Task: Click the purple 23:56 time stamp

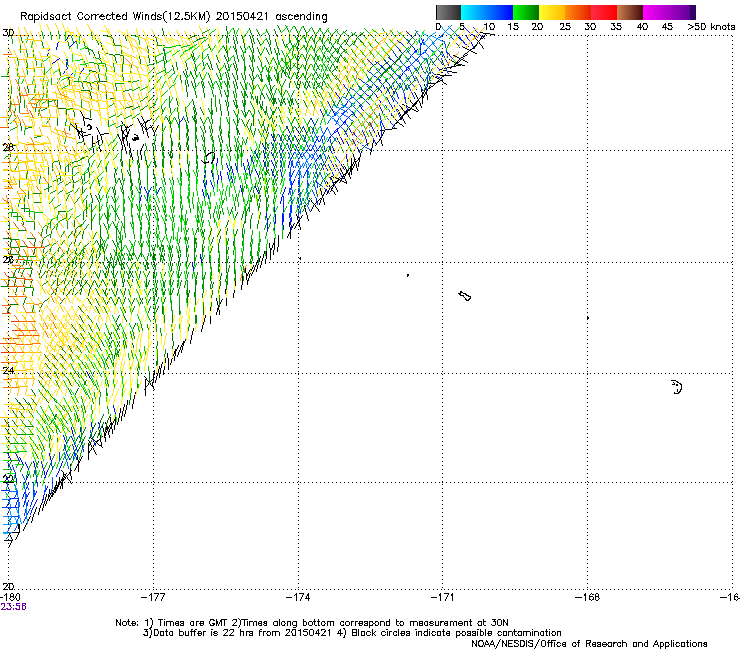Action: point(13,607)
